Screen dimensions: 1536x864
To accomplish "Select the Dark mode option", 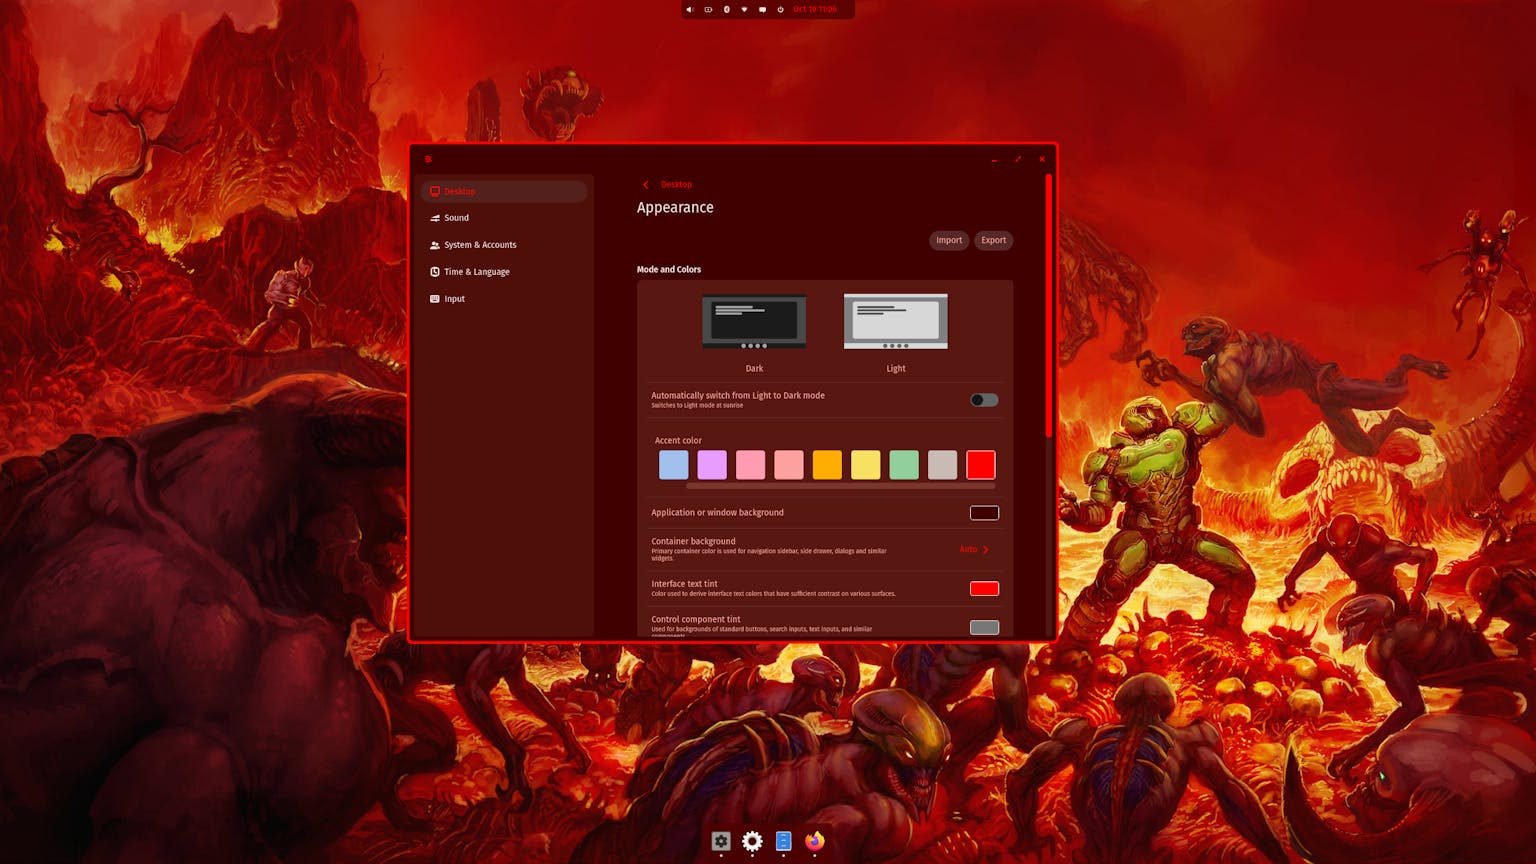I will click(754, 322).
